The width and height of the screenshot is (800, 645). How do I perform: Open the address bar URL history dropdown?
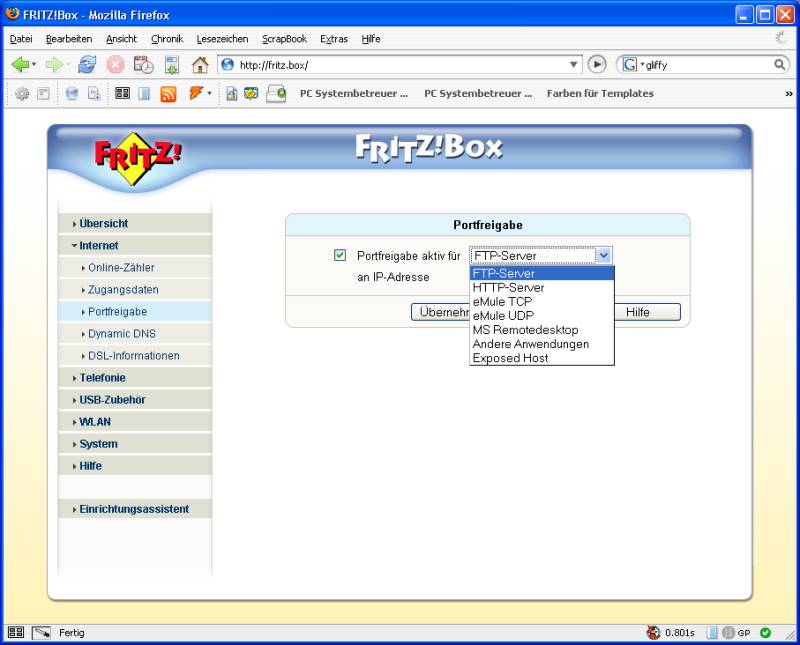pyautogui.click(x=573, y=65)
